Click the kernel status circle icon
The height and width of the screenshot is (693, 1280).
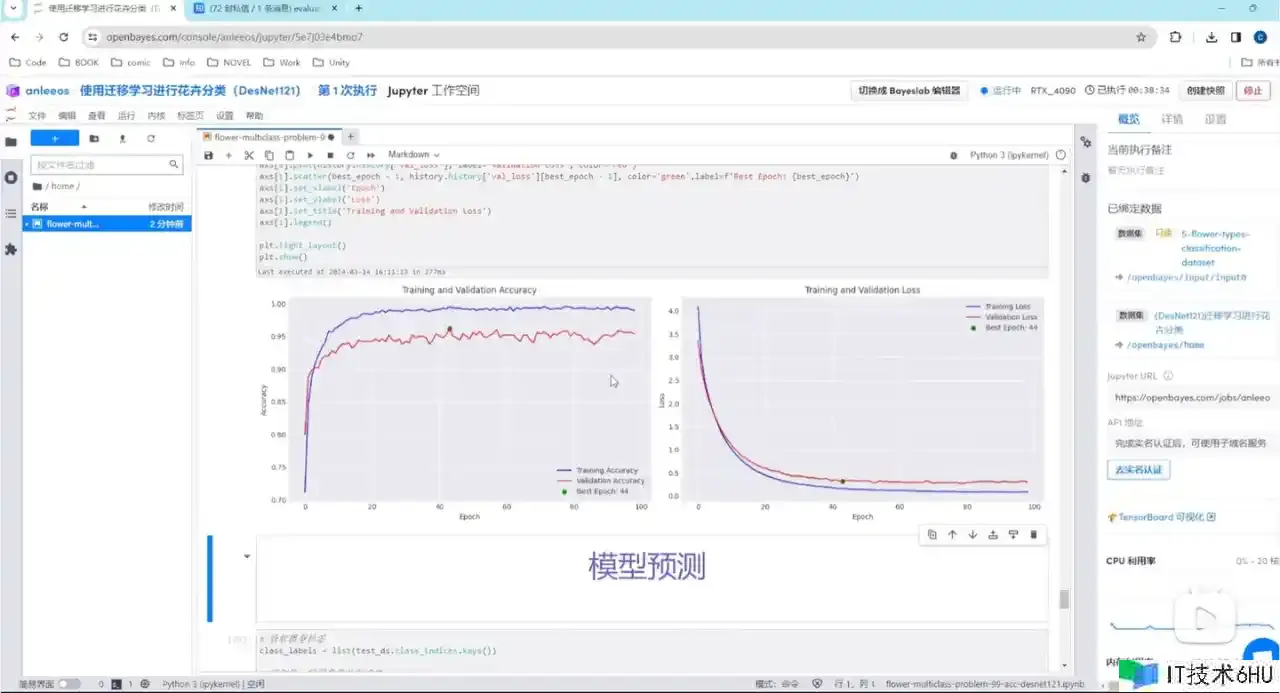pos(1061,155)
